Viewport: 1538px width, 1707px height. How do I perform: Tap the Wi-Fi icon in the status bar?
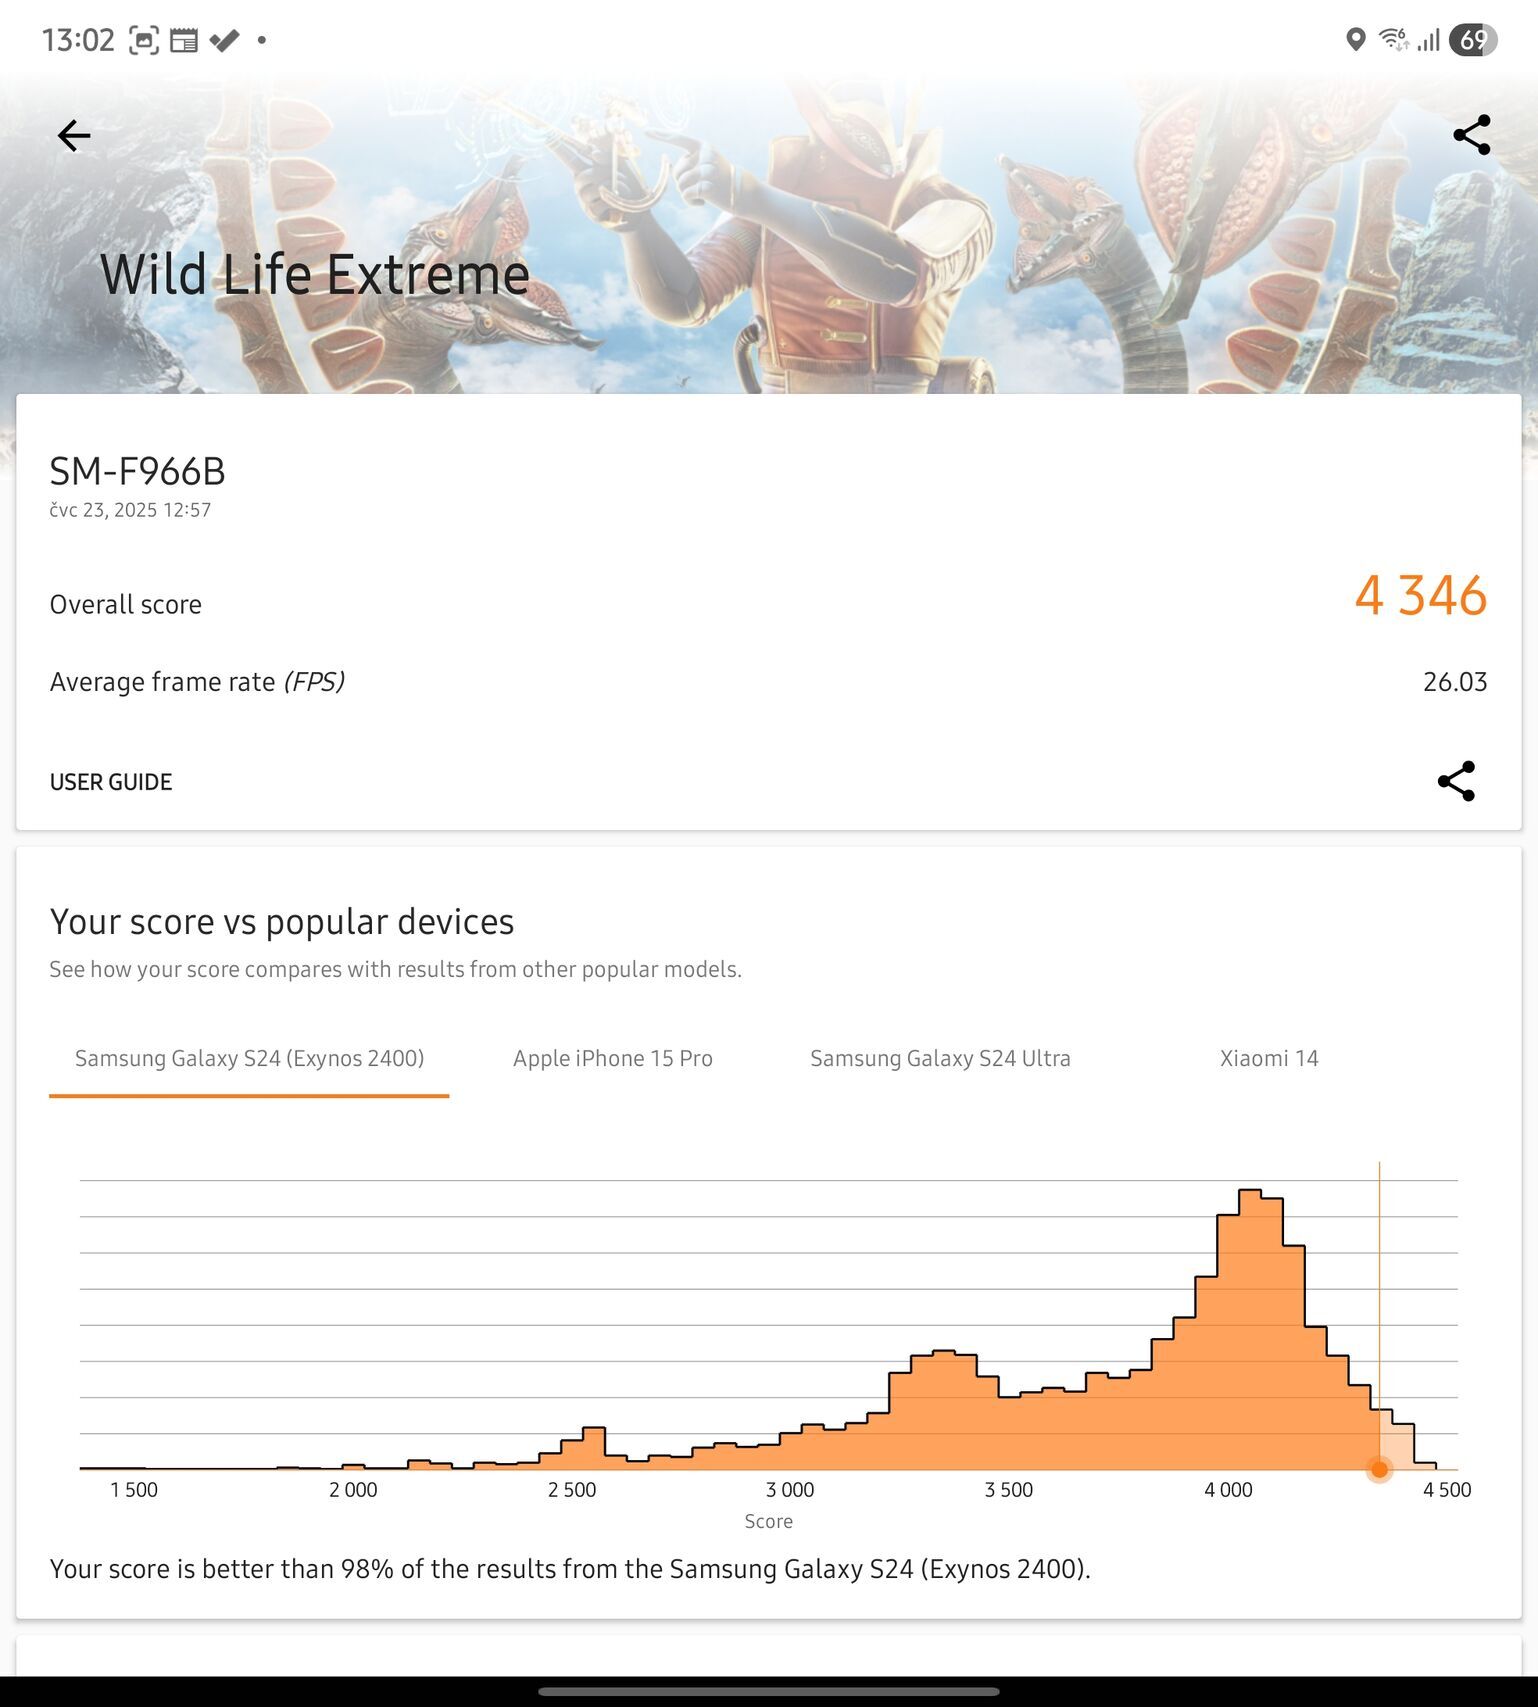click(1392, 40)
